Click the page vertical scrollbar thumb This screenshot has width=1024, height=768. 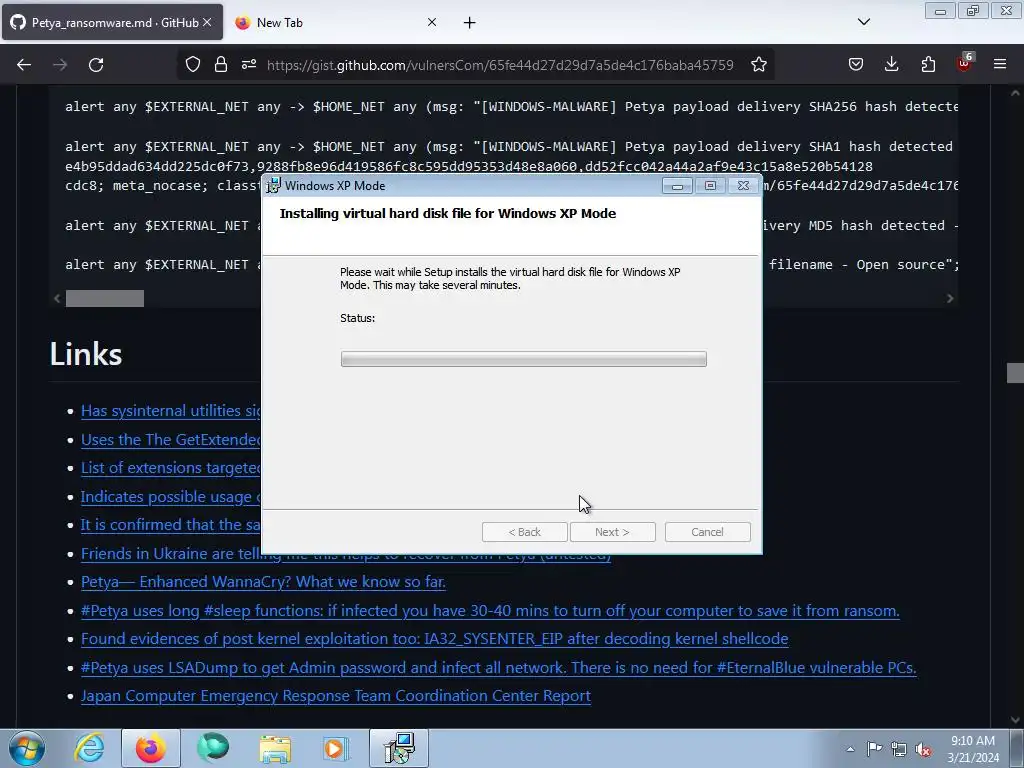(1015, 373)
